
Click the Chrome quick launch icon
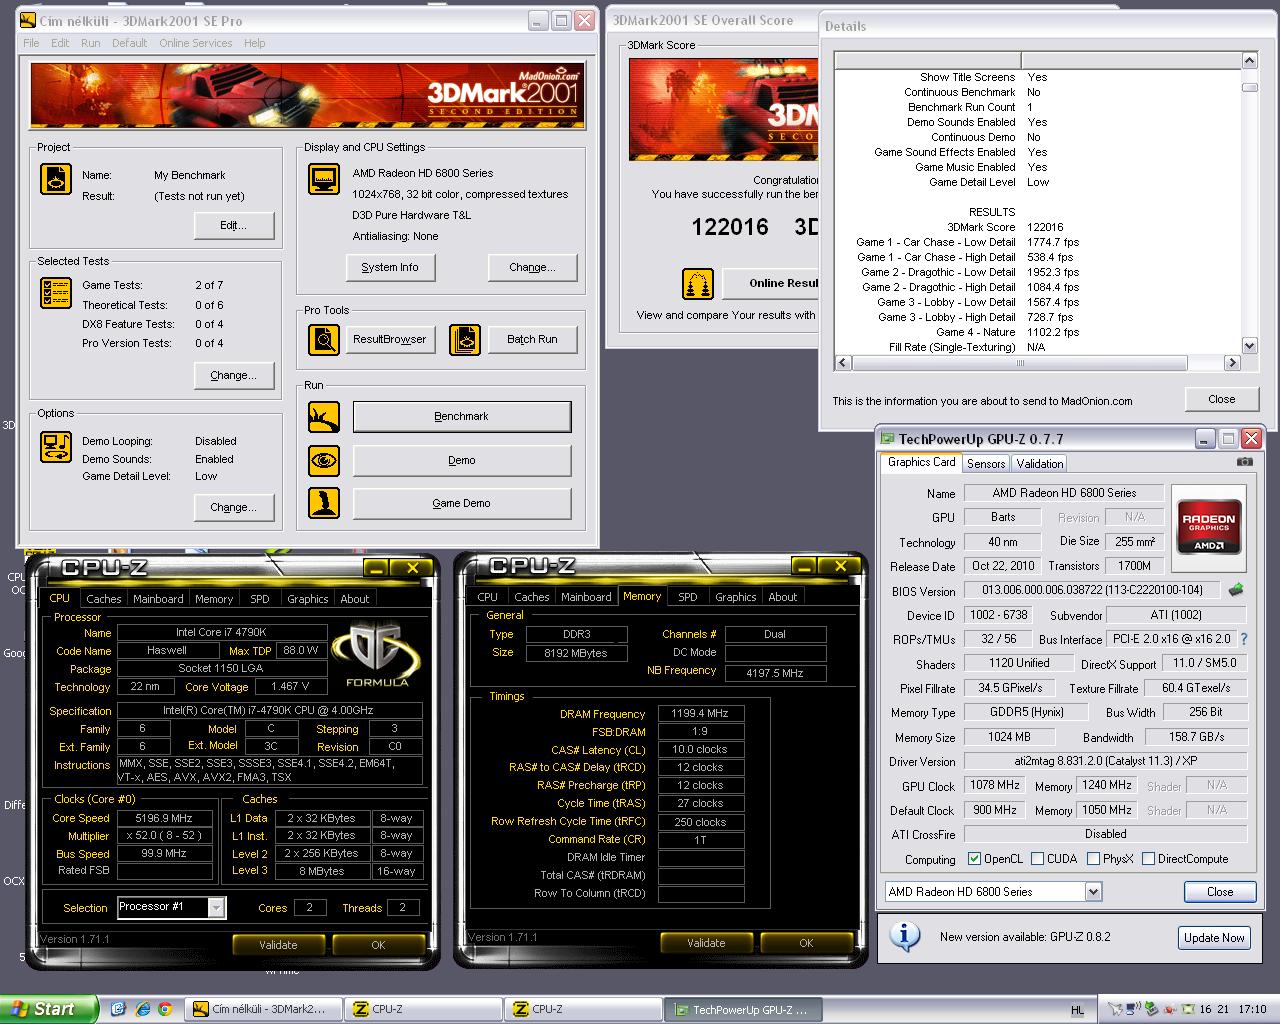coord(165,1009)
